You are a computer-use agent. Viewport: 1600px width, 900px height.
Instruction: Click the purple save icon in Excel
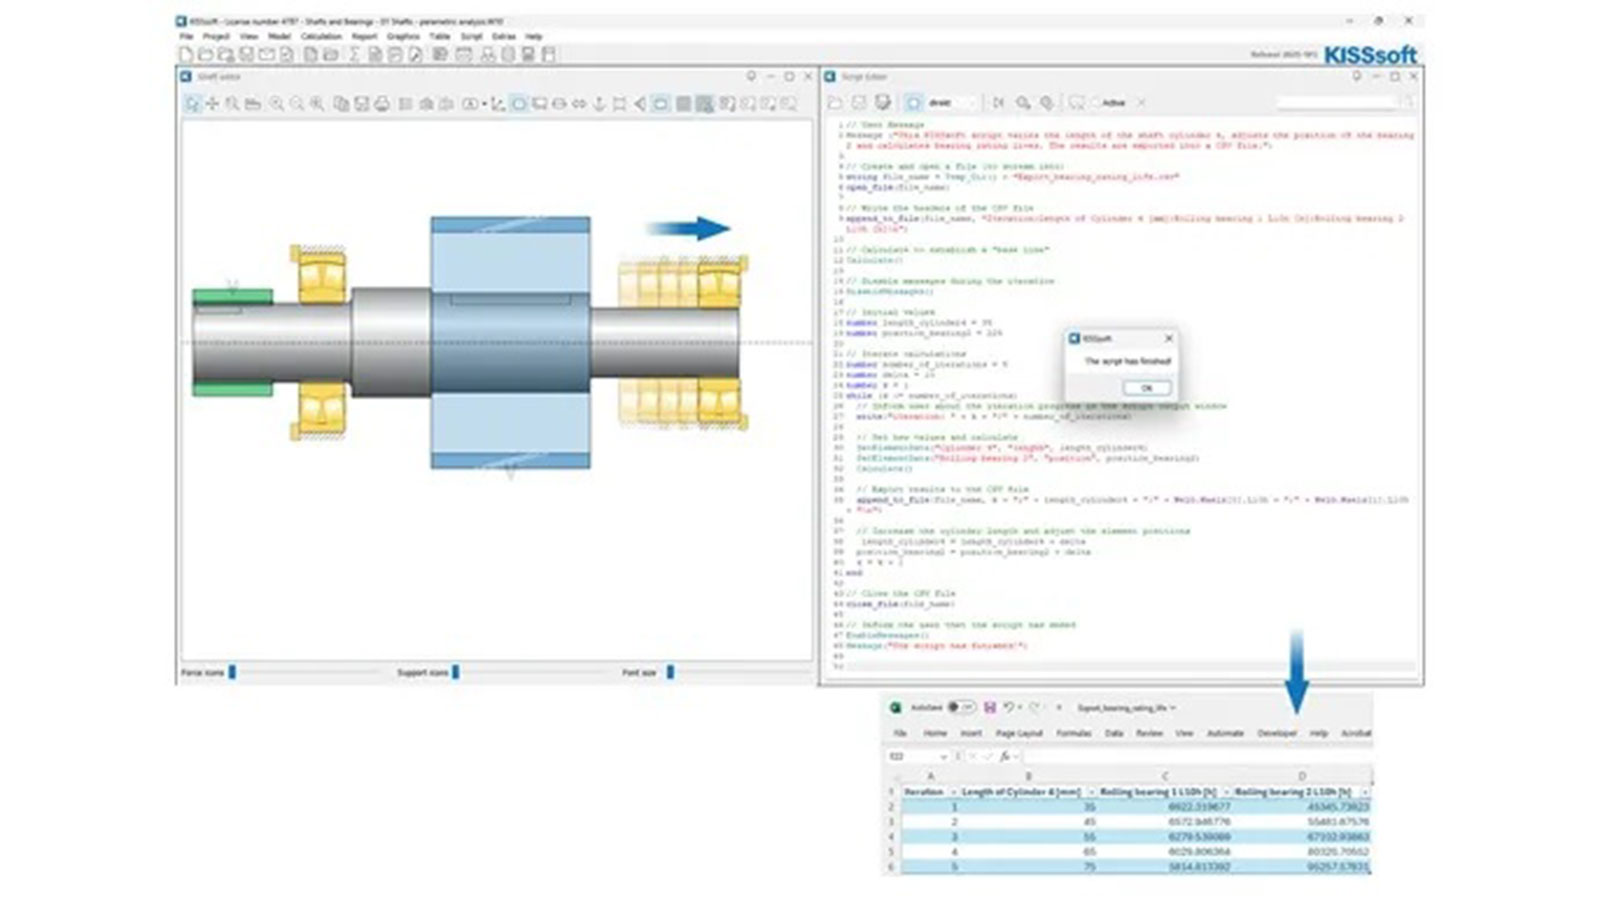click(x=989, y=707)
